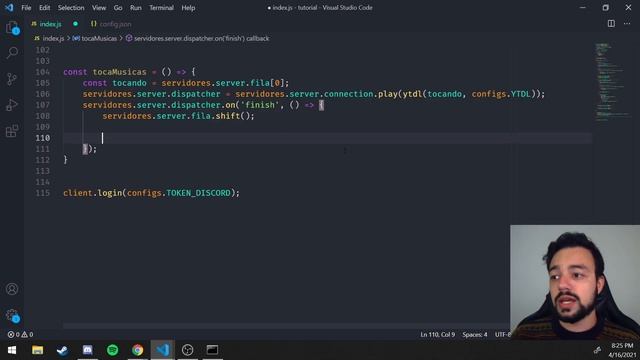This screenshot has height=360, width=640.
Task: Click configs.YTDL on line 106
Action: [501, 94]
